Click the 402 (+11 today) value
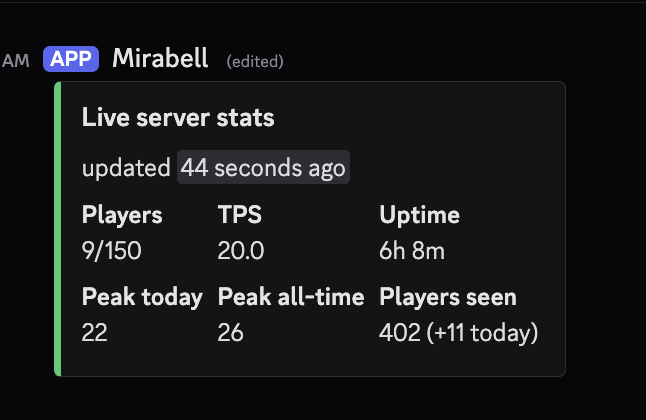The height and width of the screenshot is (420, 646). coord(459,333)
